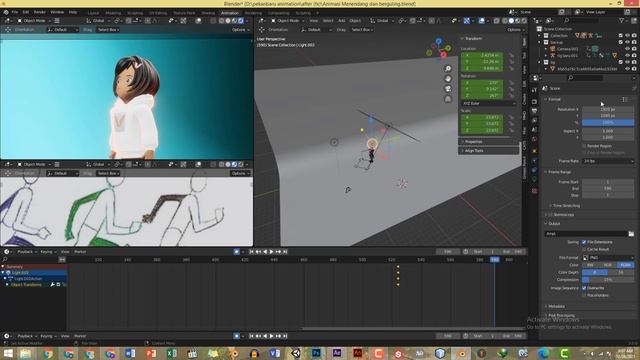This screenshot has height=360, width=640.
Task: Open Keying popover in upper timeline
Action: [48, 252]
